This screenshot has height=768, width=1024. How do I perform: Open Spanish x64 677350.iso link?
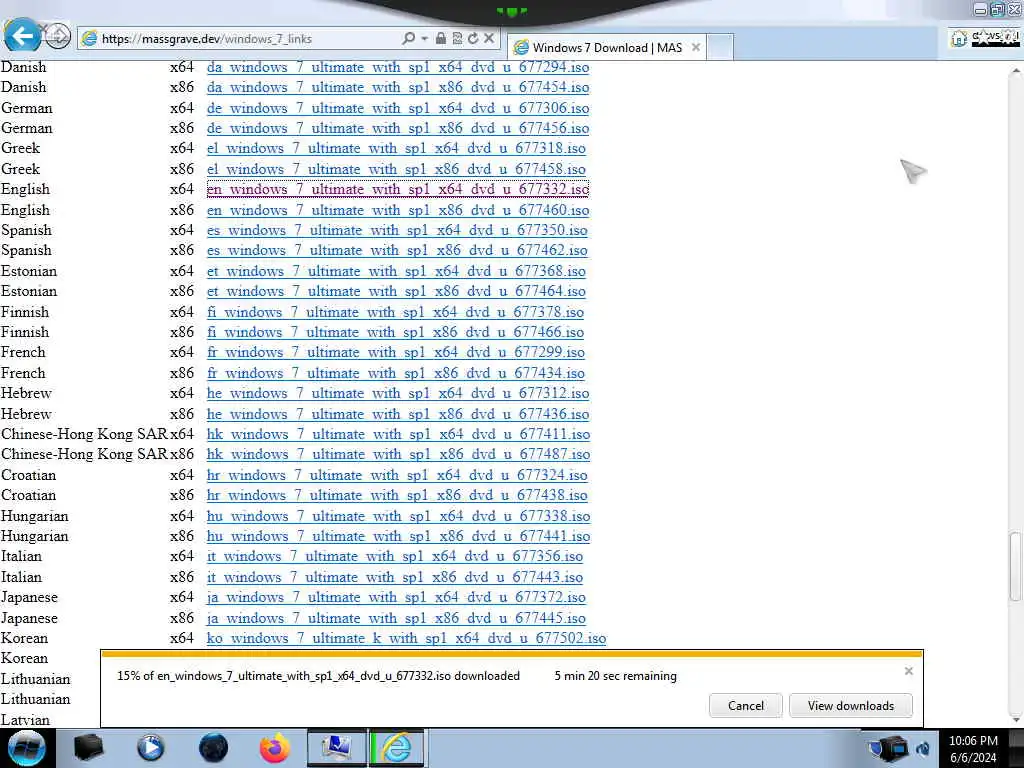coord(397,231)
